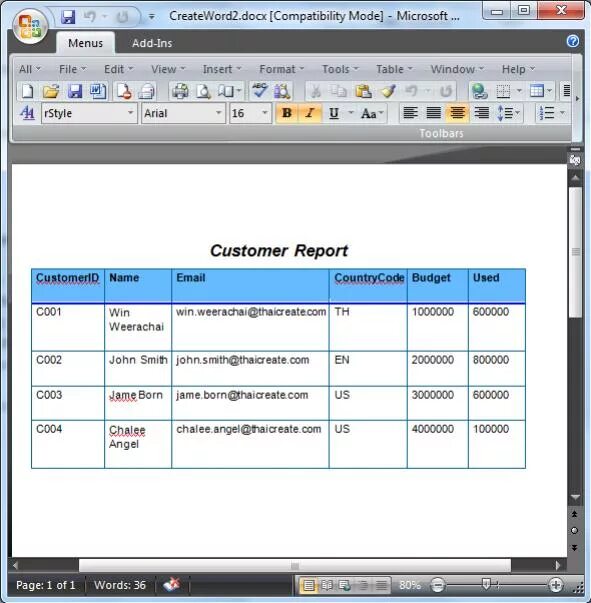The height and width of the screenshot is (603, 591).
Task: Cut the selection with scissors icon
Action: tap(315, 92)
